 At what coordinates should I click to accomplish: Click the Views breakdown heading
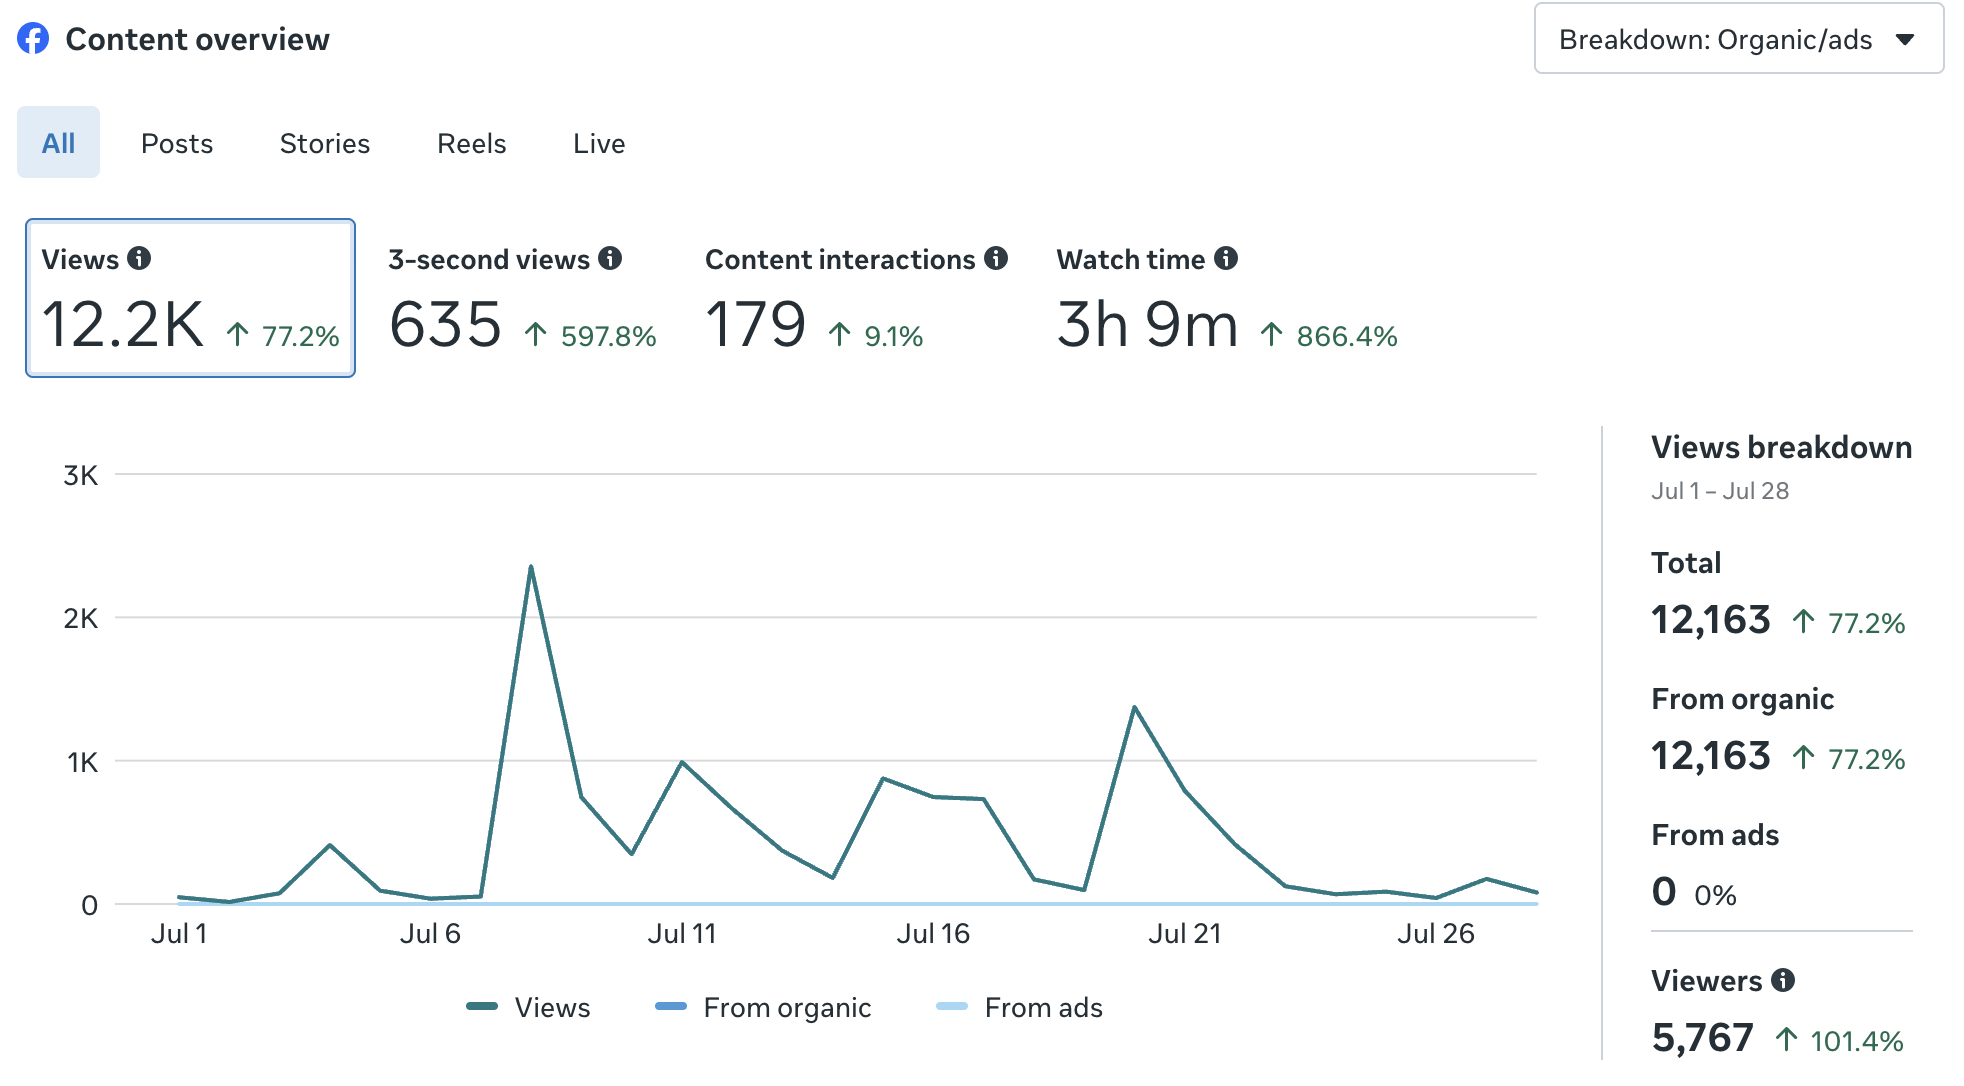(x=1781, y=447)
